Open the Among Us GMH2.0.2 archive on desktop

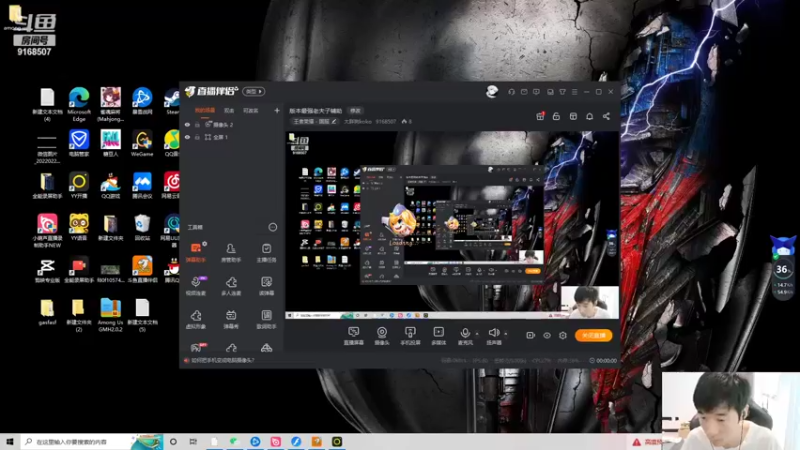[110, 315]
